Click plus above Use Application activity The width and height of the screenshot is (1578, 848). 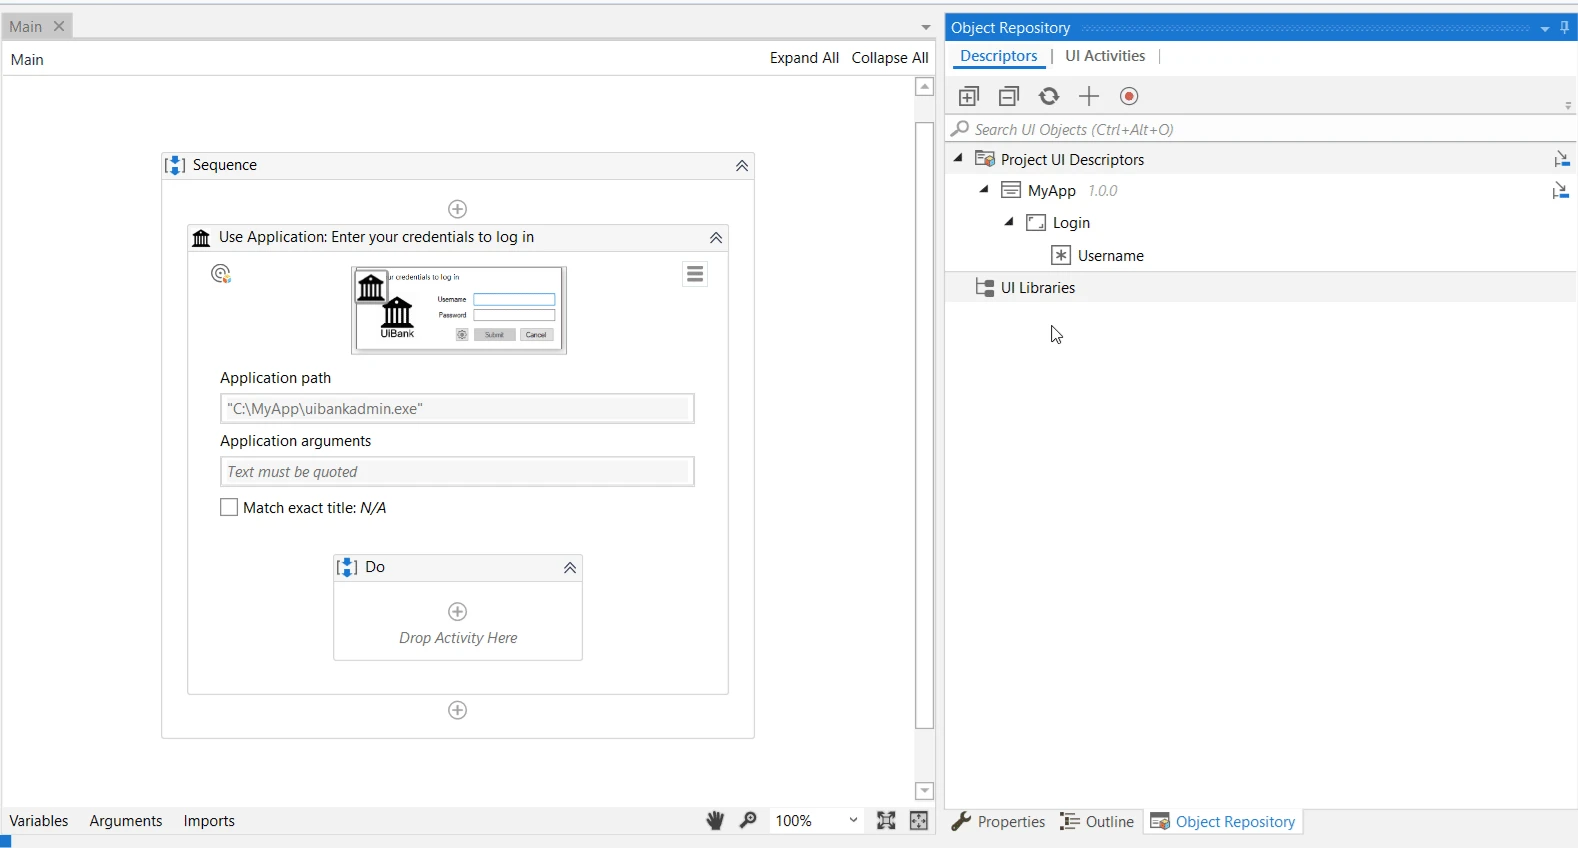(458, 208)
